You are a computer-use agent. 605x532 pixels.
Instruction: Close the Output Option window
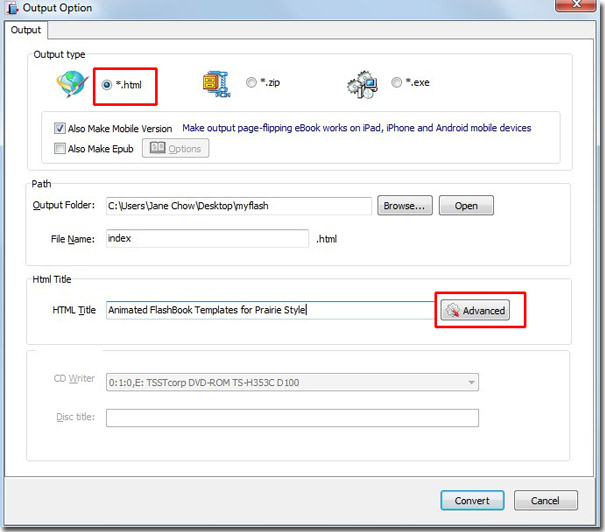point(575,5)
